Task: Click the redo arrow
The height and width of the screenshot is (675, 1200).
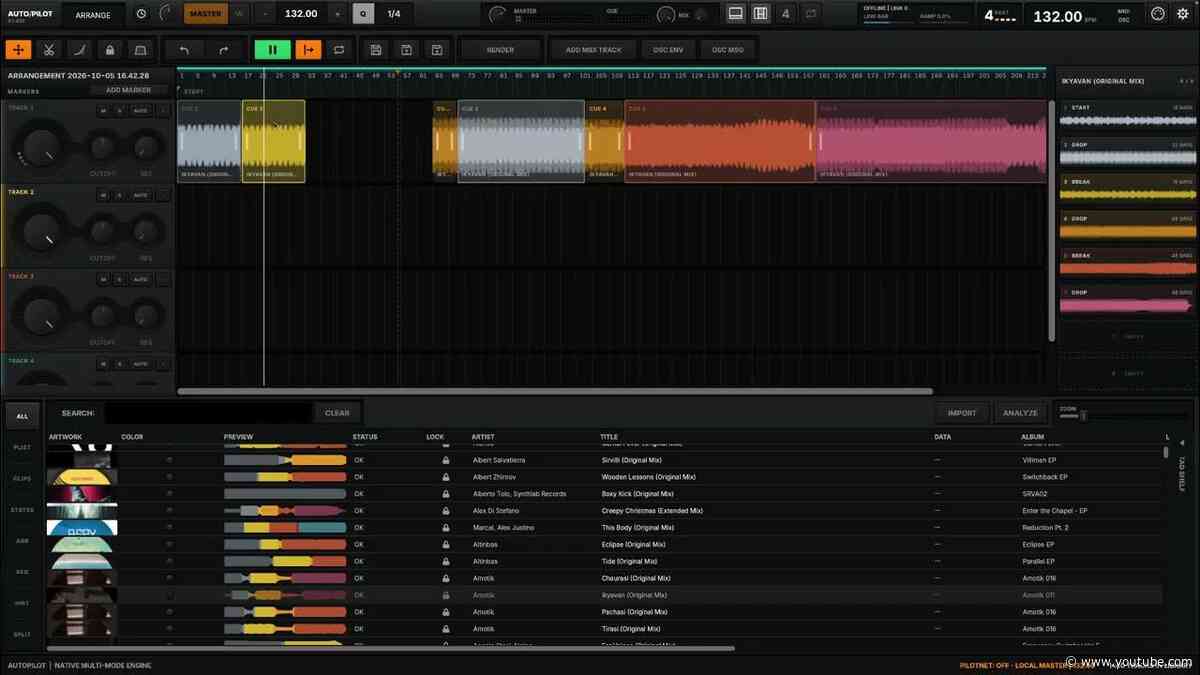Action: click(223, 50)
